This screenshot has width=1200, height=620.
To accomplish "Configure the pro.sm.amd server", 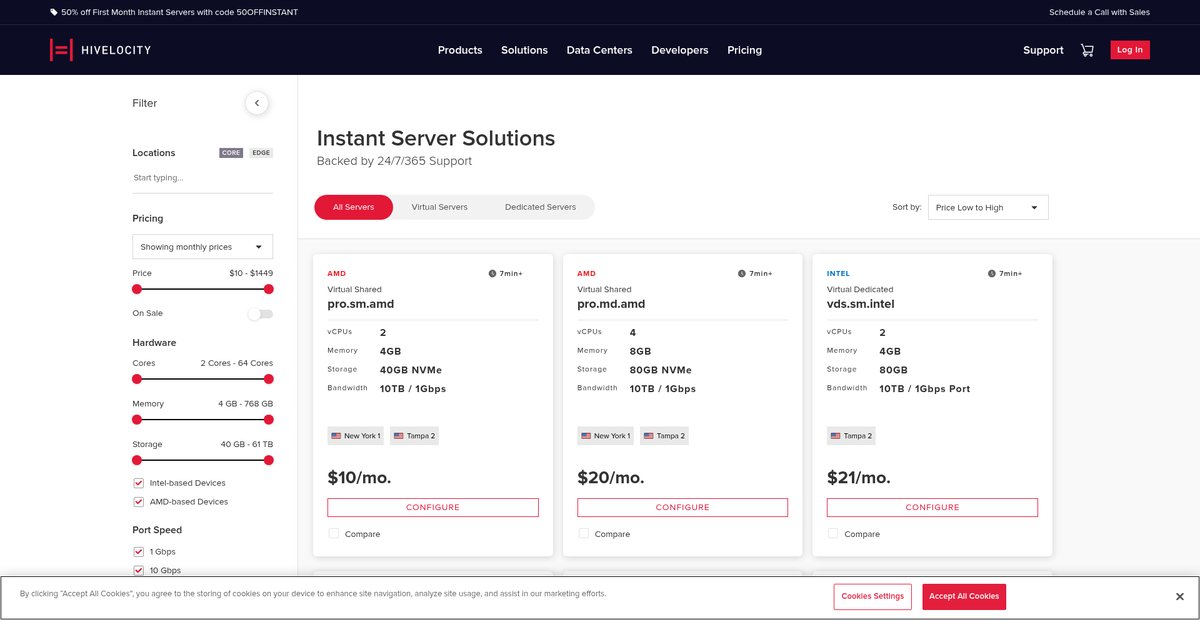I will pos(433,508).
